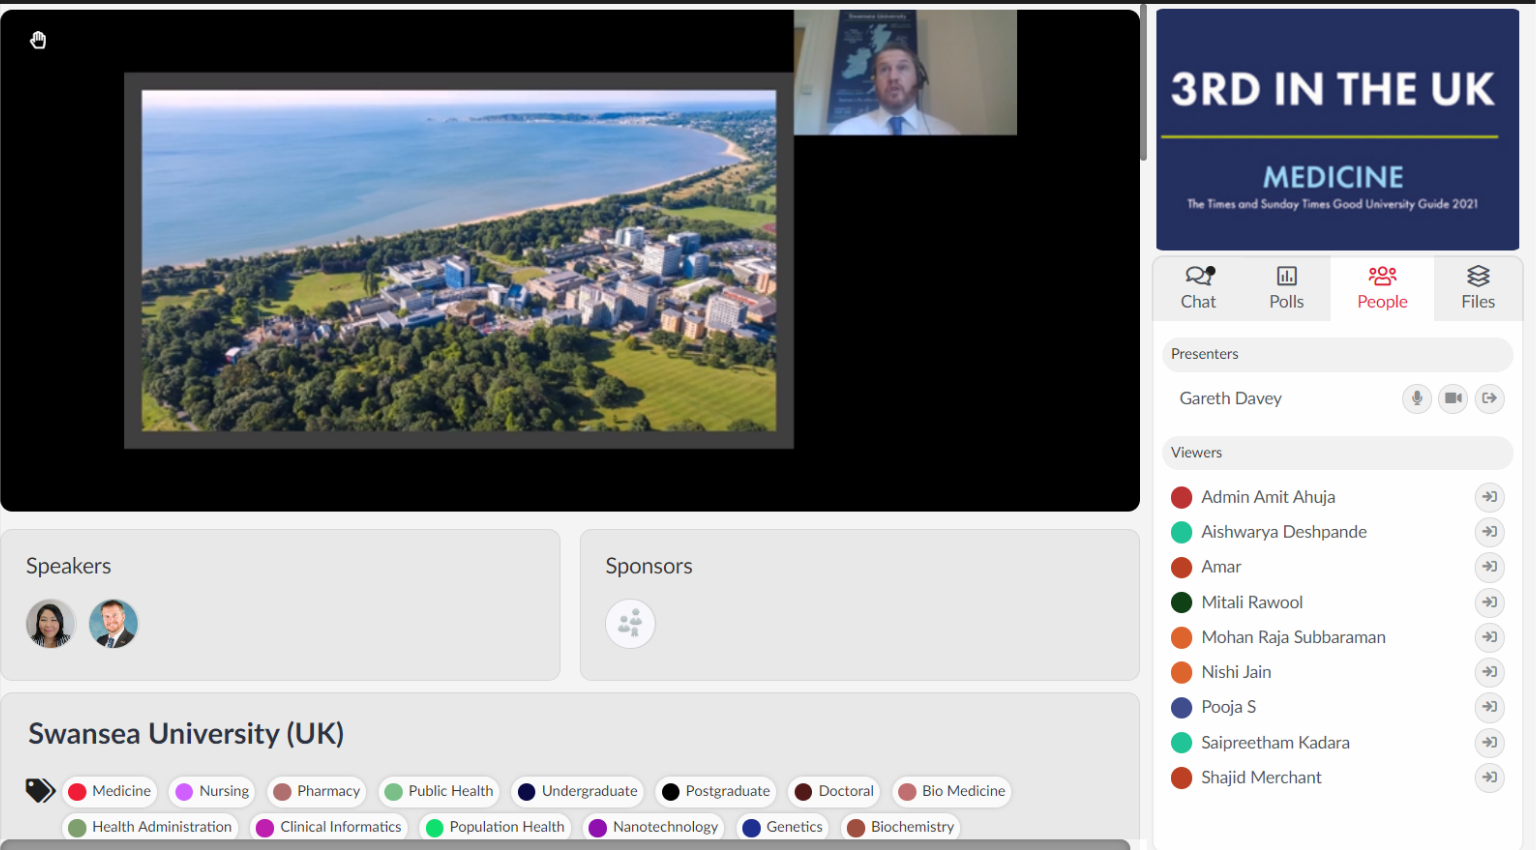Select the People tab
The height and width of the screenshot is (850, 1536).
click(x=1382, y=288)
